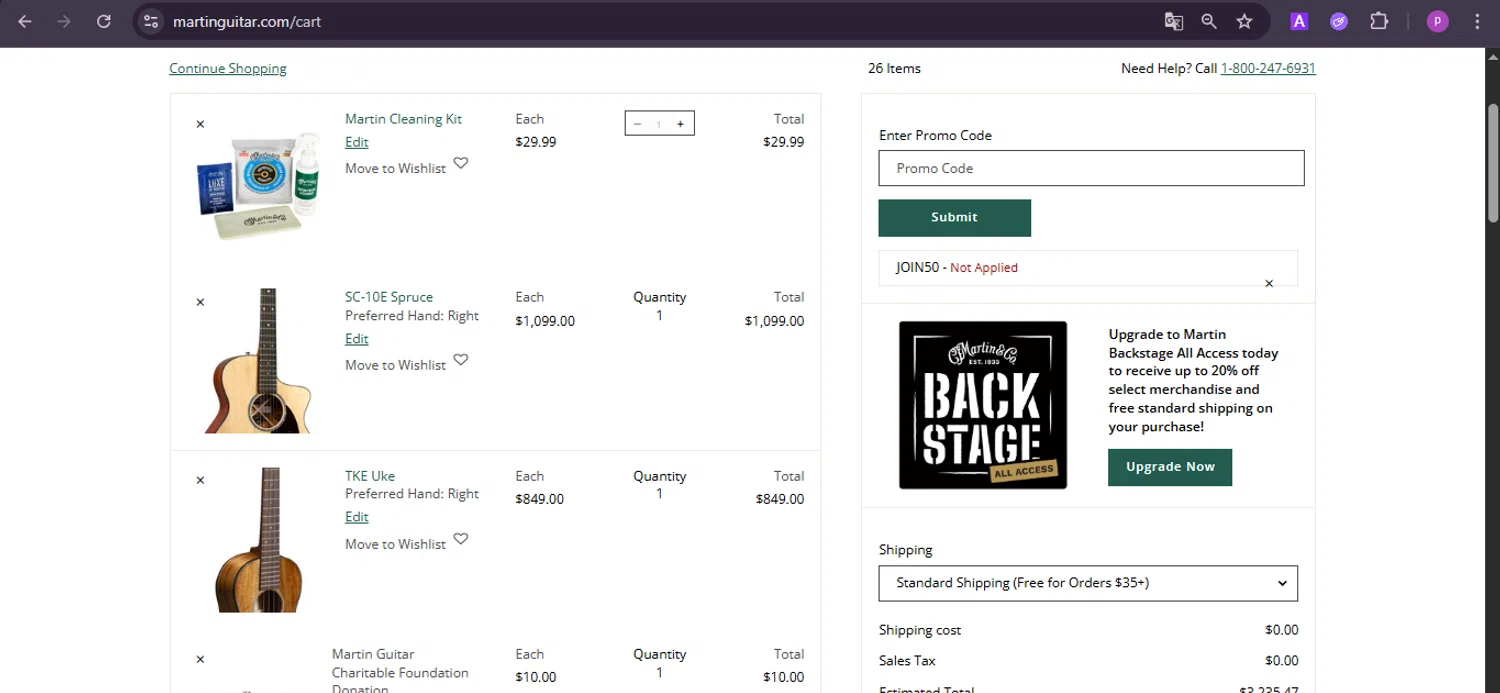Image resolution: width=1500 pixels, height=693 pixels.
Task: Open site information icon in address bar
Action: click(x=151, y=21)
